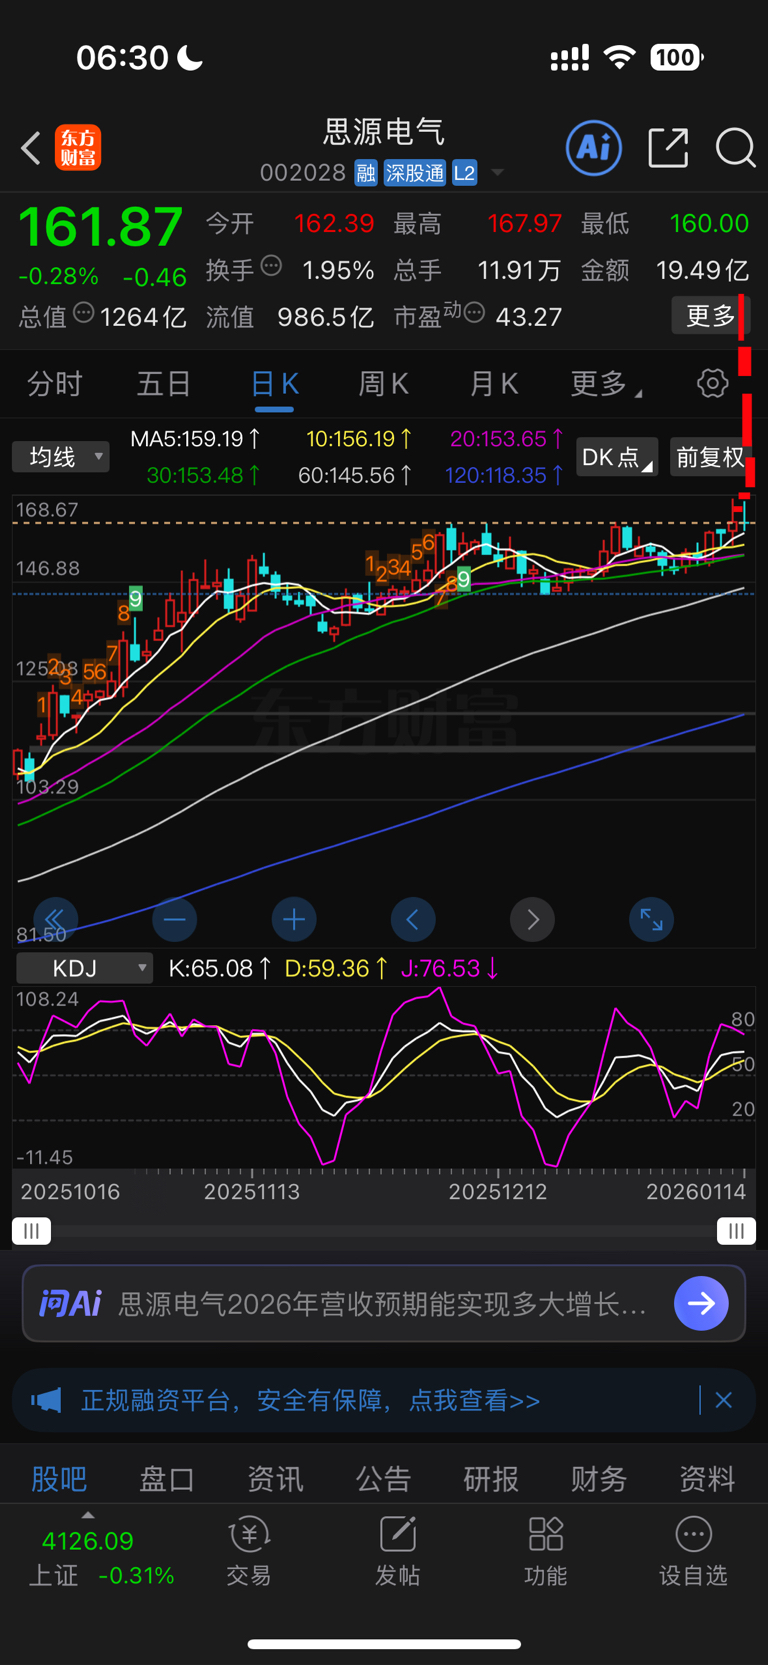Viewport: 769px width, 1665px height.
Task: Tap the megaphone announcement icon
Action: click(46, 1400)
